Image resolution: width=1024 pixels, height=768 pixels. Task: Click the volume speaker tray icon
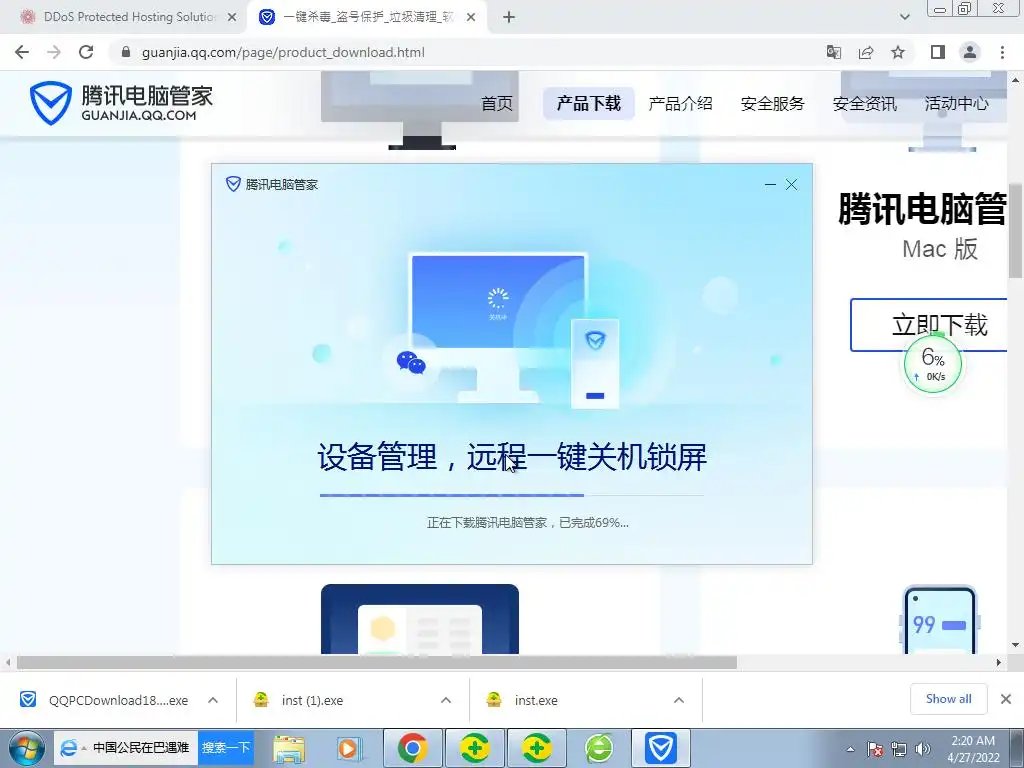point(922,749)
